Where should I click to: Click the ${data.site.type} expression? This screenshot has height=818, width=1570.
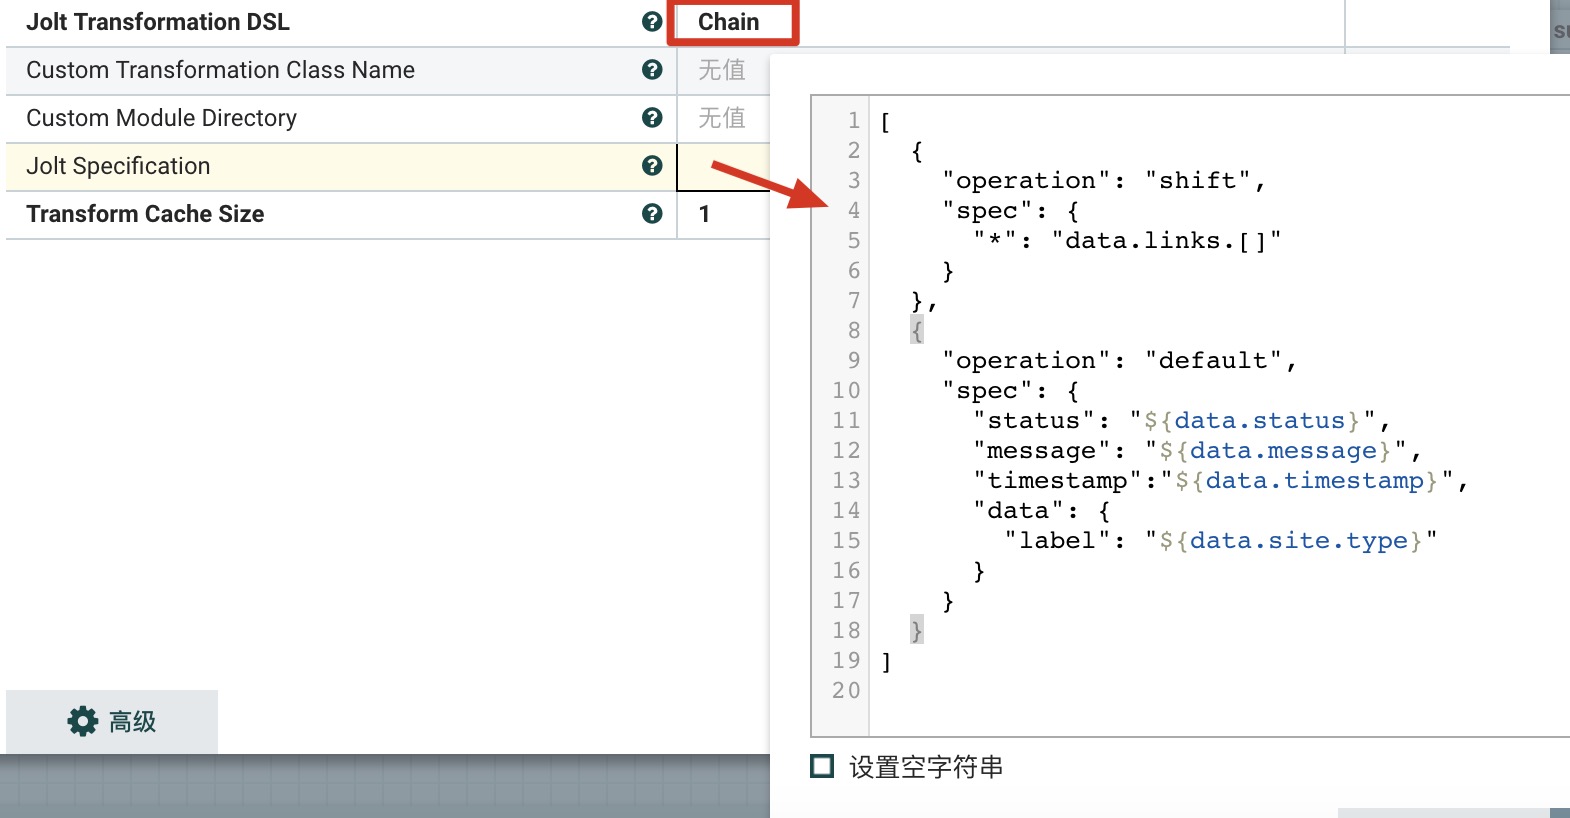[x=1290, y=541]
